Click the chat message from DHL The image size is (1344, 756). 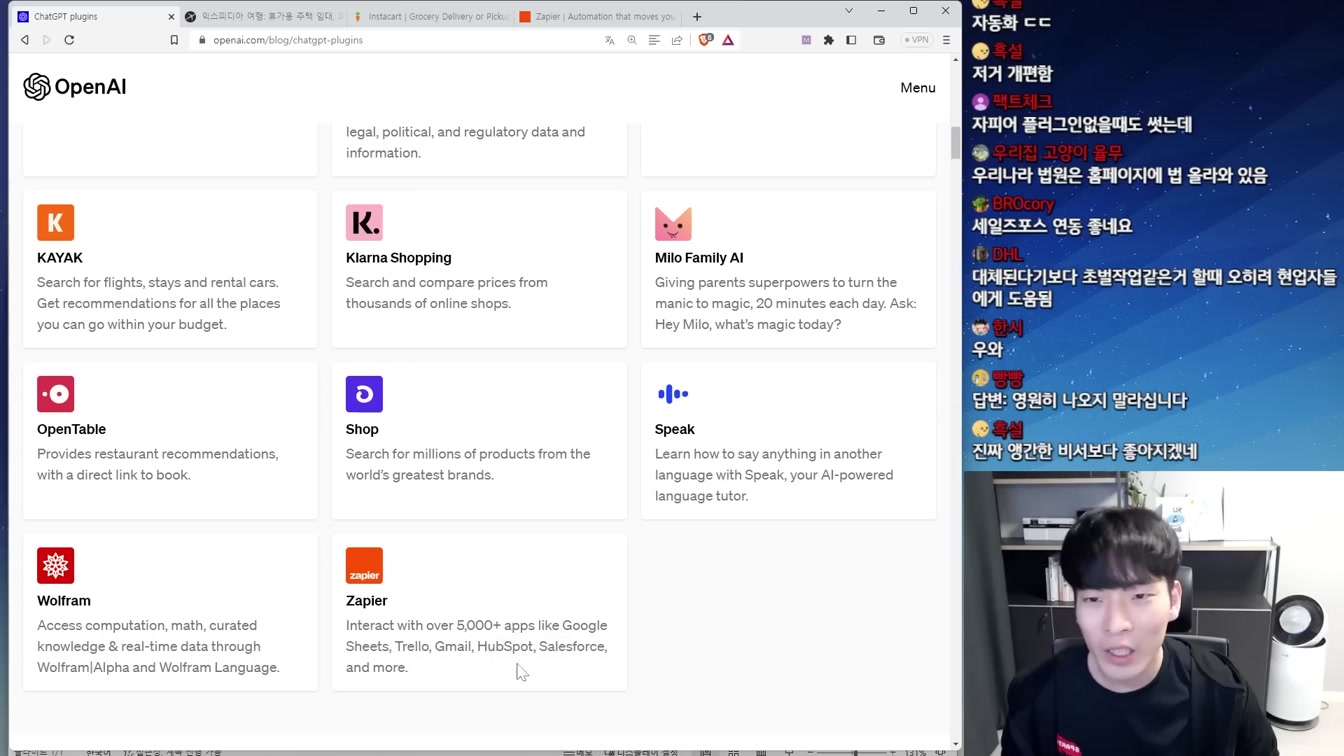(x=1154, y=277)
